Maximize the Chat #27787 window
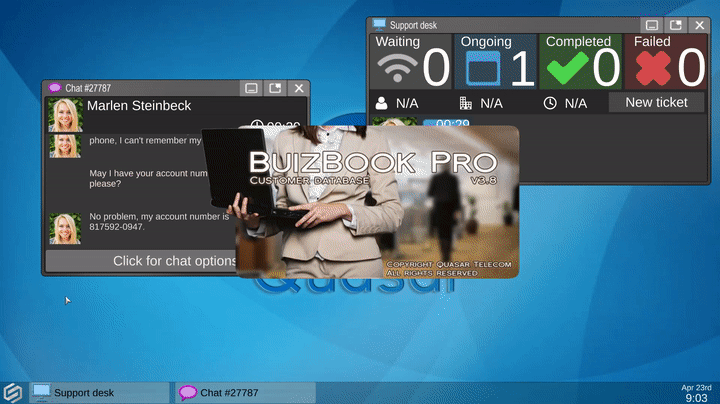 [275, 88]
